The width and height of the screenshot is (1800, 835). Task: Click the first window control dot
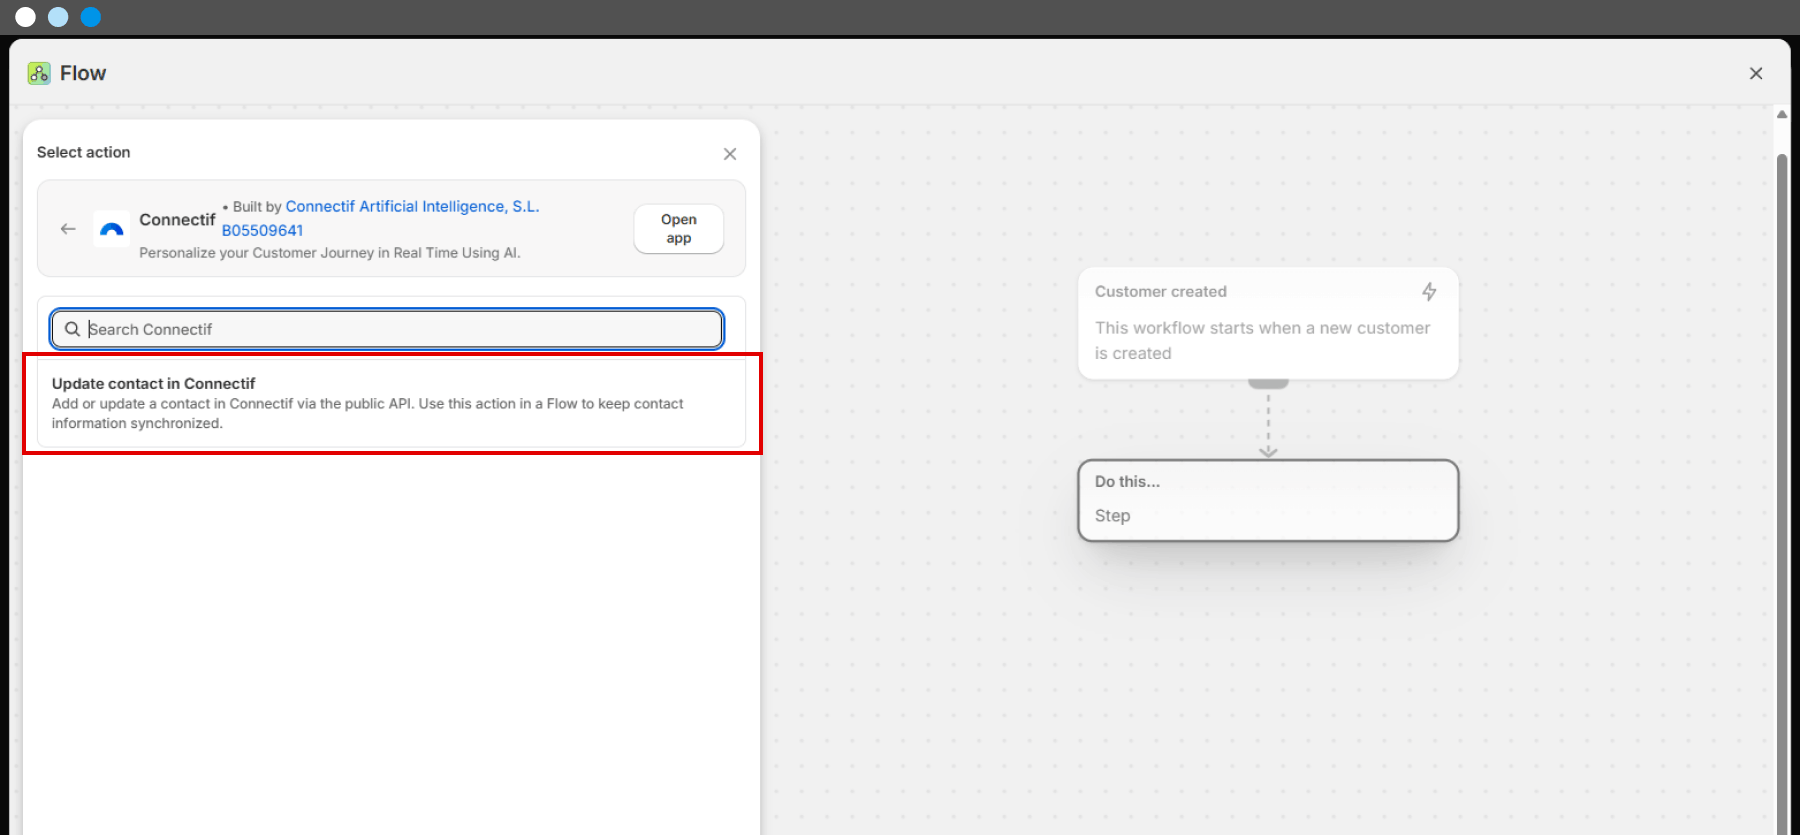(26, 17)
